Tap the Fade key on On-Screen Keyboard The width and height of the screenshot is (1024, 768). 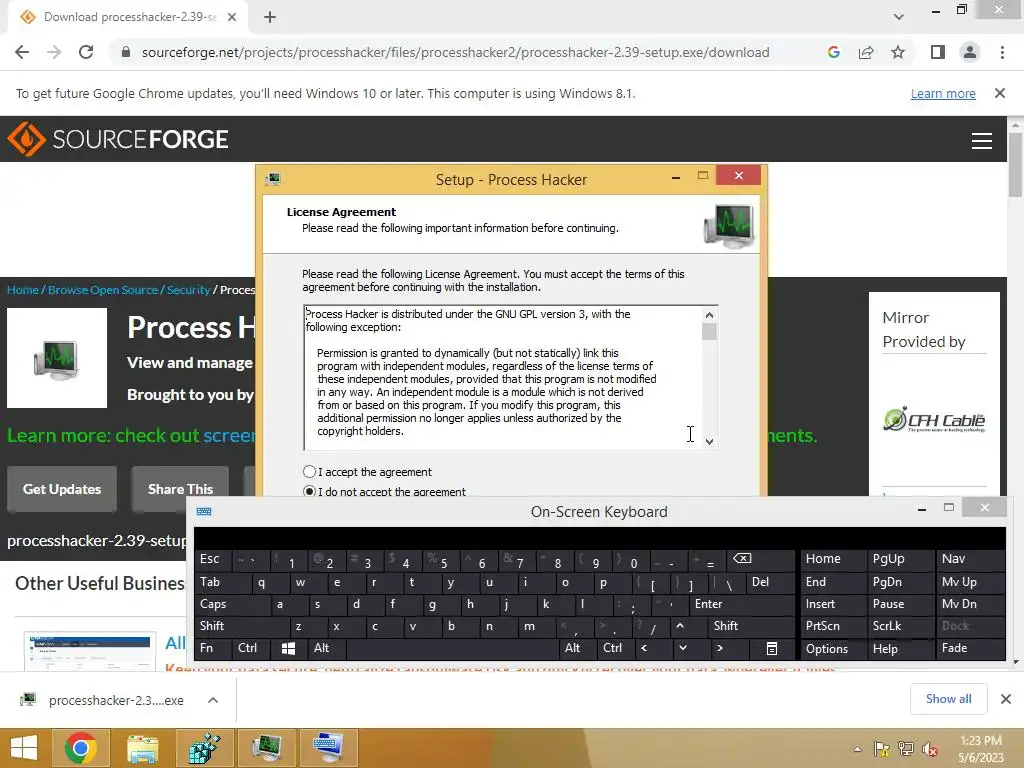pyautogui.click(x=970, y=648)
